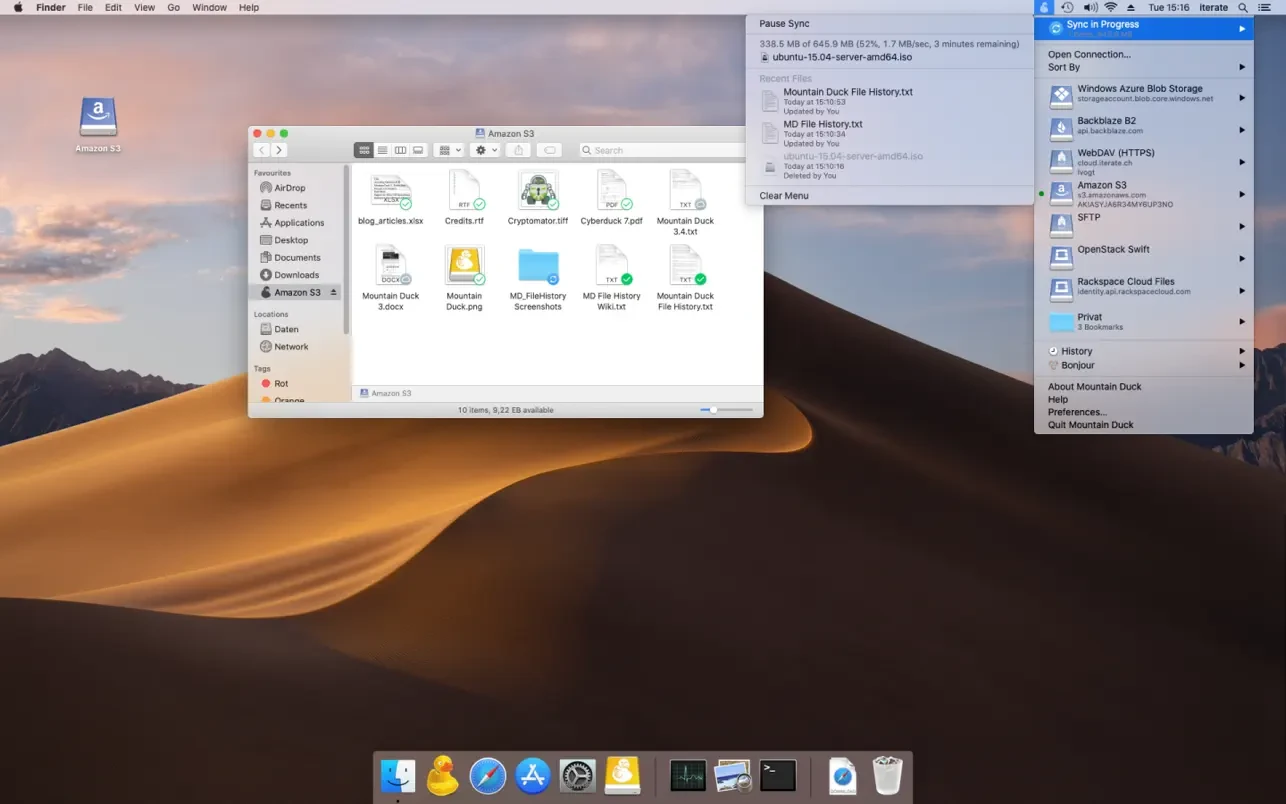
Task: Open Cyberduck from the Dock
Action: (x=443, y=776)
